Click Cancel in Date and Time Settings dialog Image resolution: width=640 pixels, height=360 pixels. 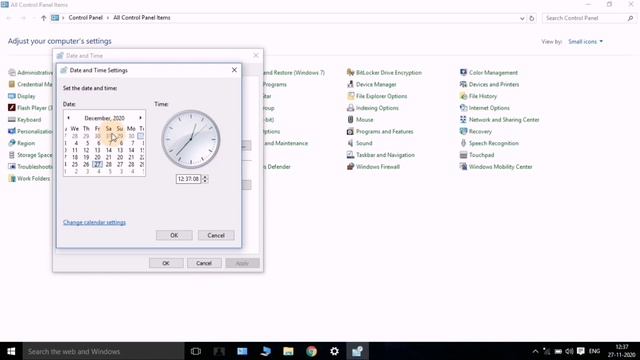coord(216,236)
